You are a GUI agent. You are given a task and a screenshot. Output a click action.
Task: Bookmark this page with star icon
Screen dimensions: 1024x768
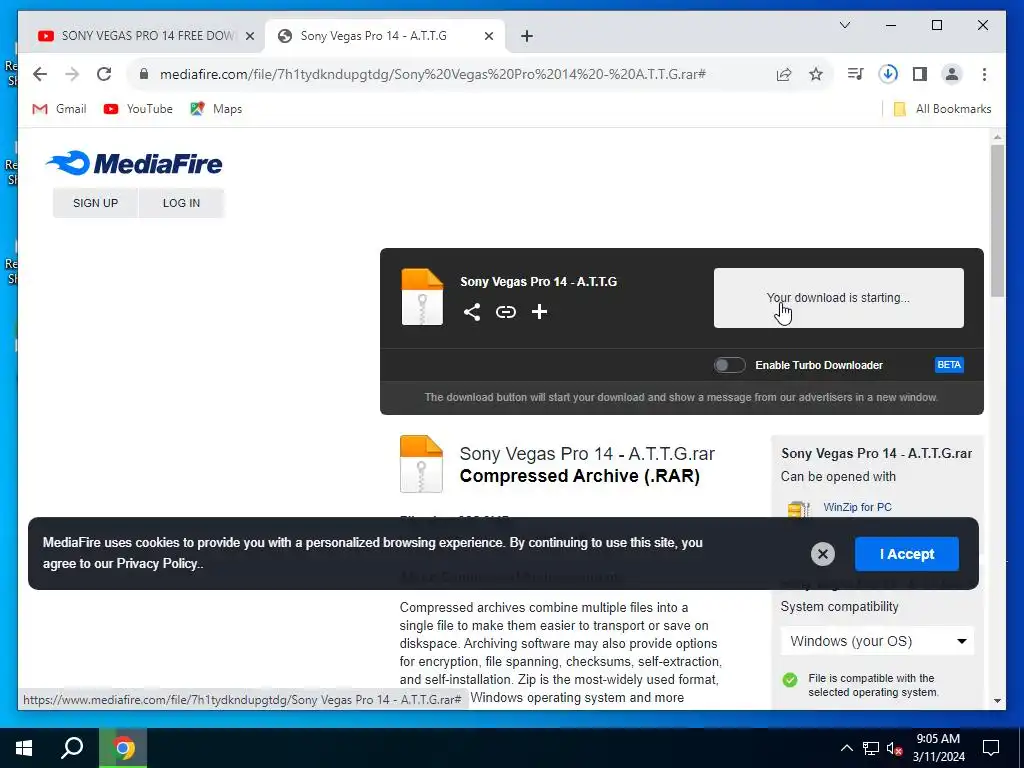click(x=816, y=74)
